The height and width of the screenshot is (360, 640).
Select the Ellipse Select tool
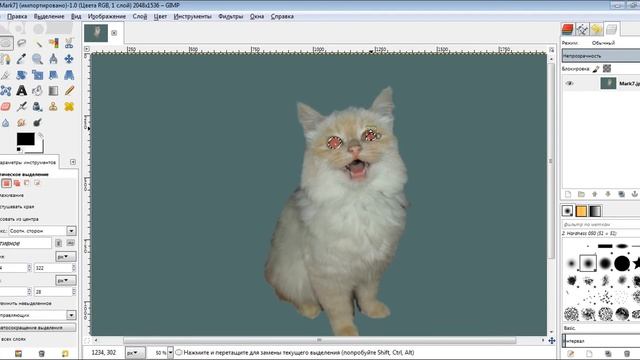[6, 43]
